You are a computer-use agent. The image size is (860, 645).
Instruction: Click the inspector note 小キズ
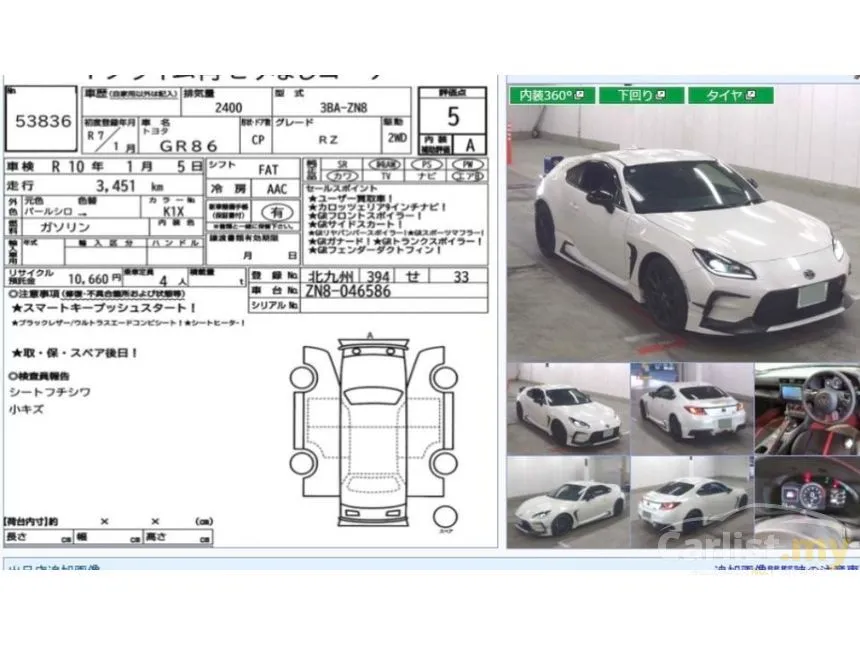(26, 409)
